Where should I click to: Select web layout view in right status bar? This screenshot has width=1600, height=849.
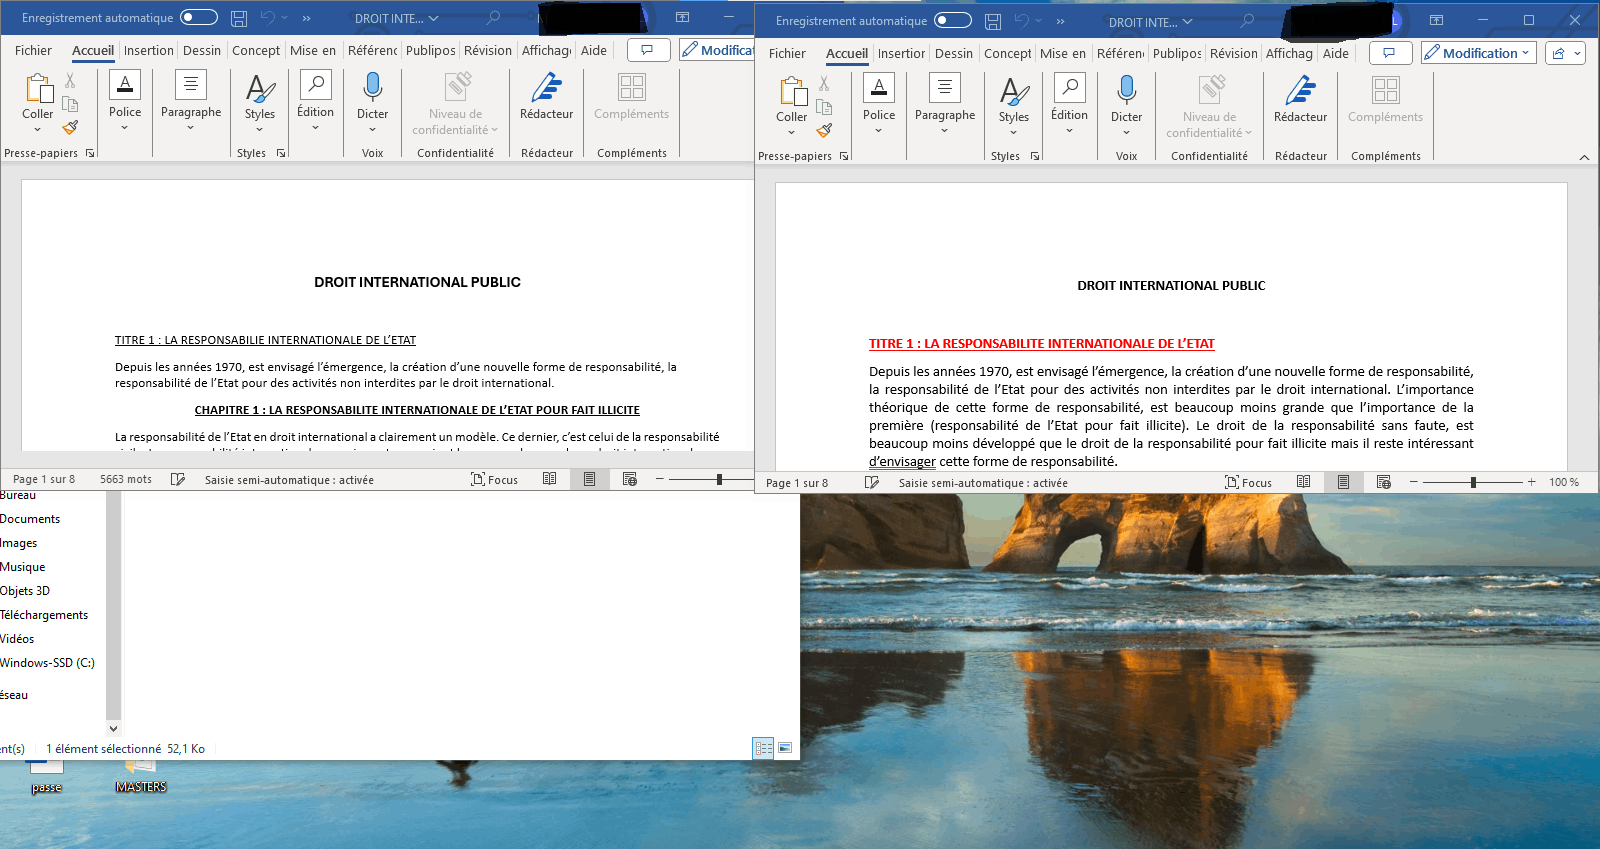[1384, 482]
